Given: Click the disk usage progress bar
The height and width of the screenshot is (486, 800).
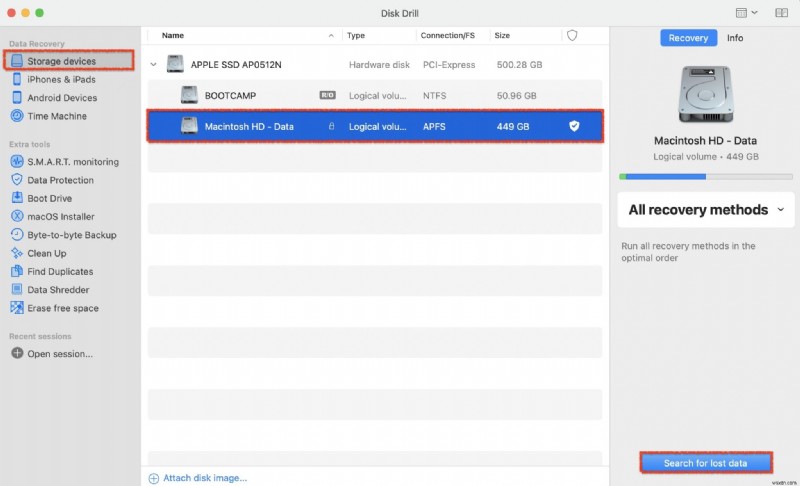Looking at the screenshot, I should pyautogui.click(x=706, y=176).
